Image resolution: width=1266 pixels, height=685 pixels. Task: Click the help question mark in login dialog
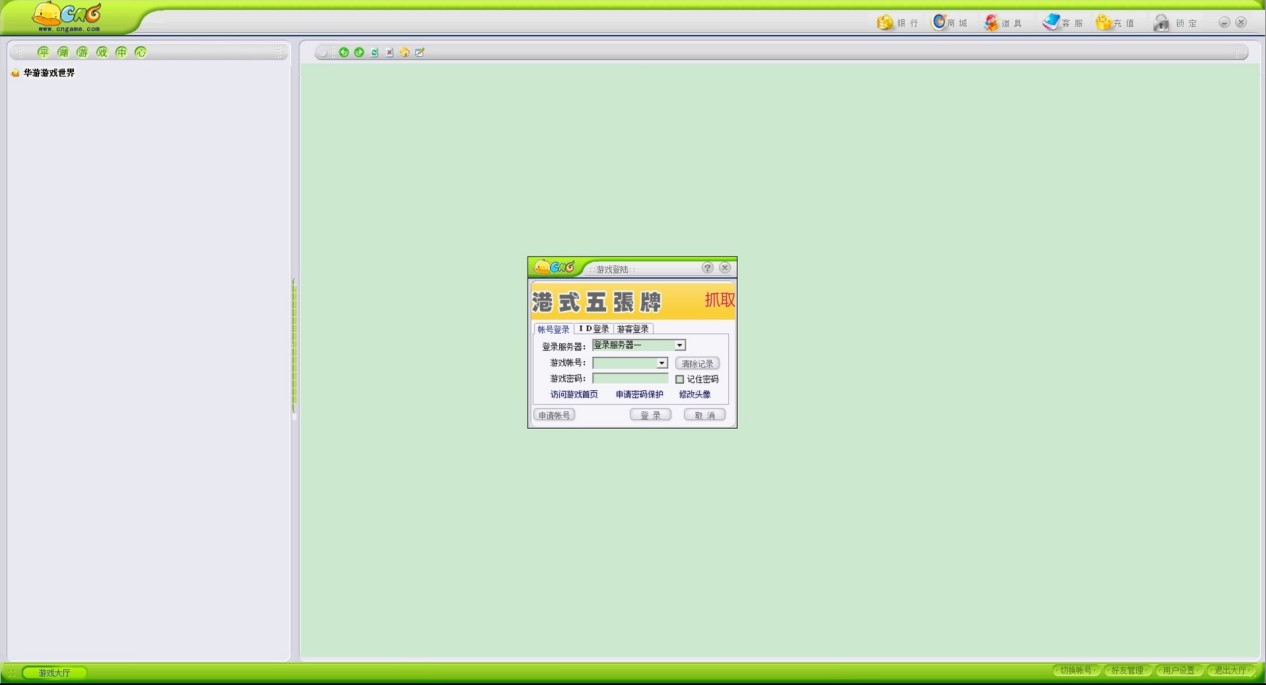click(x=708, y=268)
